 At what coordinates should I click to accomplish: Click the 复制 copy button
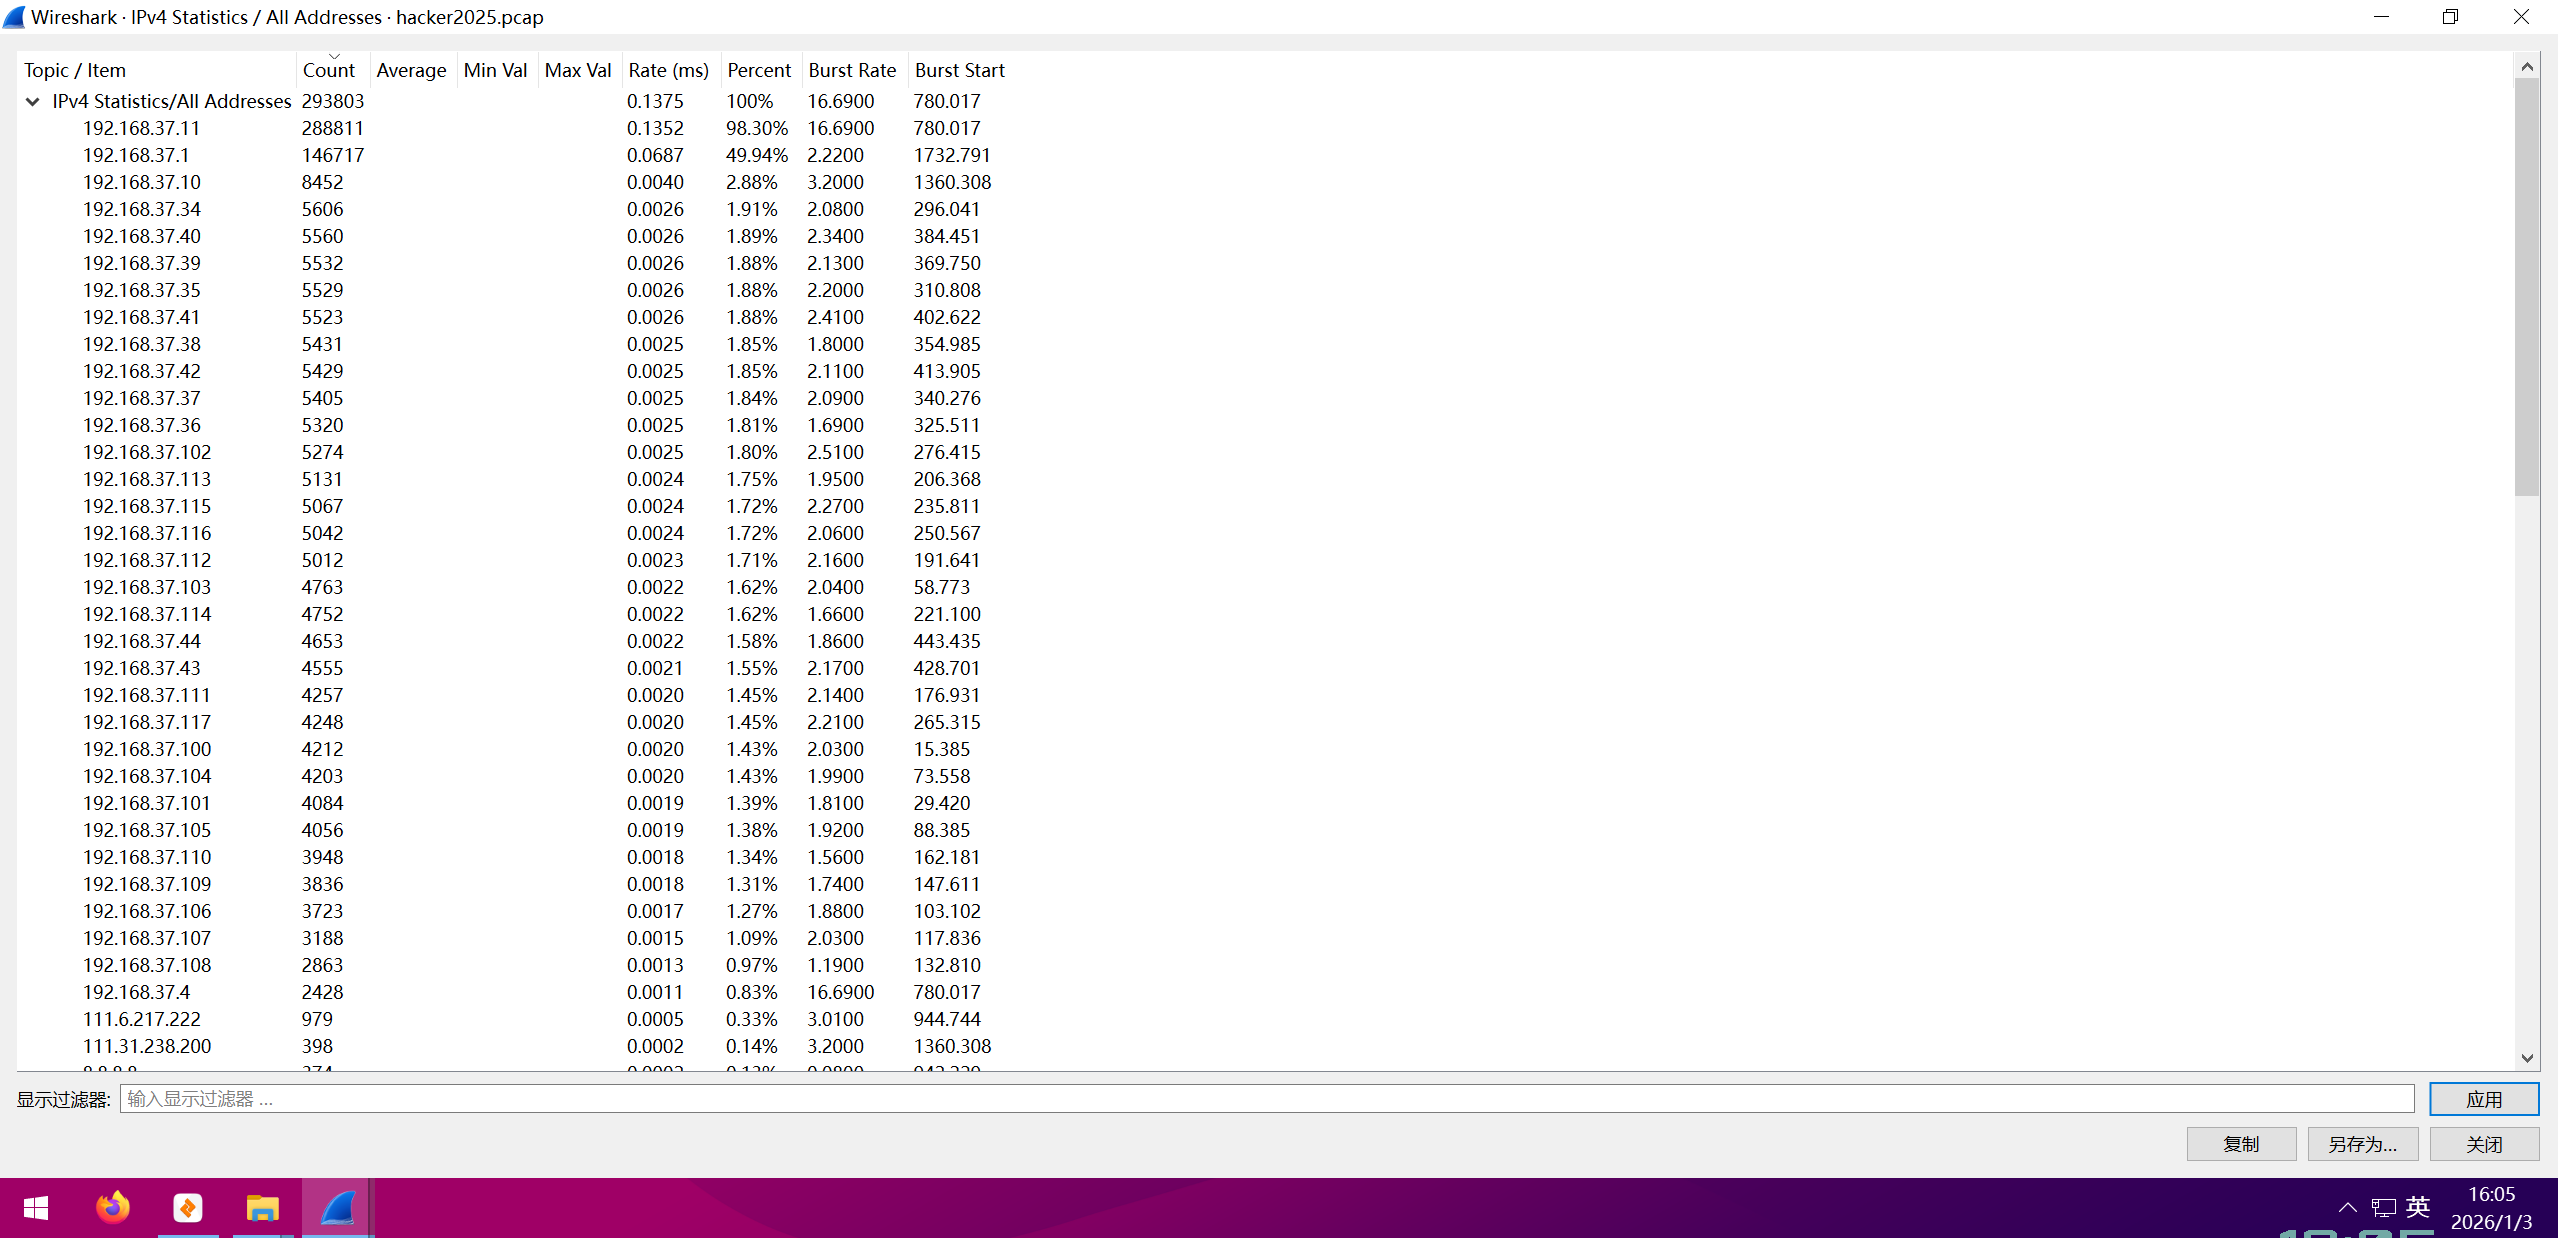click(x=2240, y=1144)
